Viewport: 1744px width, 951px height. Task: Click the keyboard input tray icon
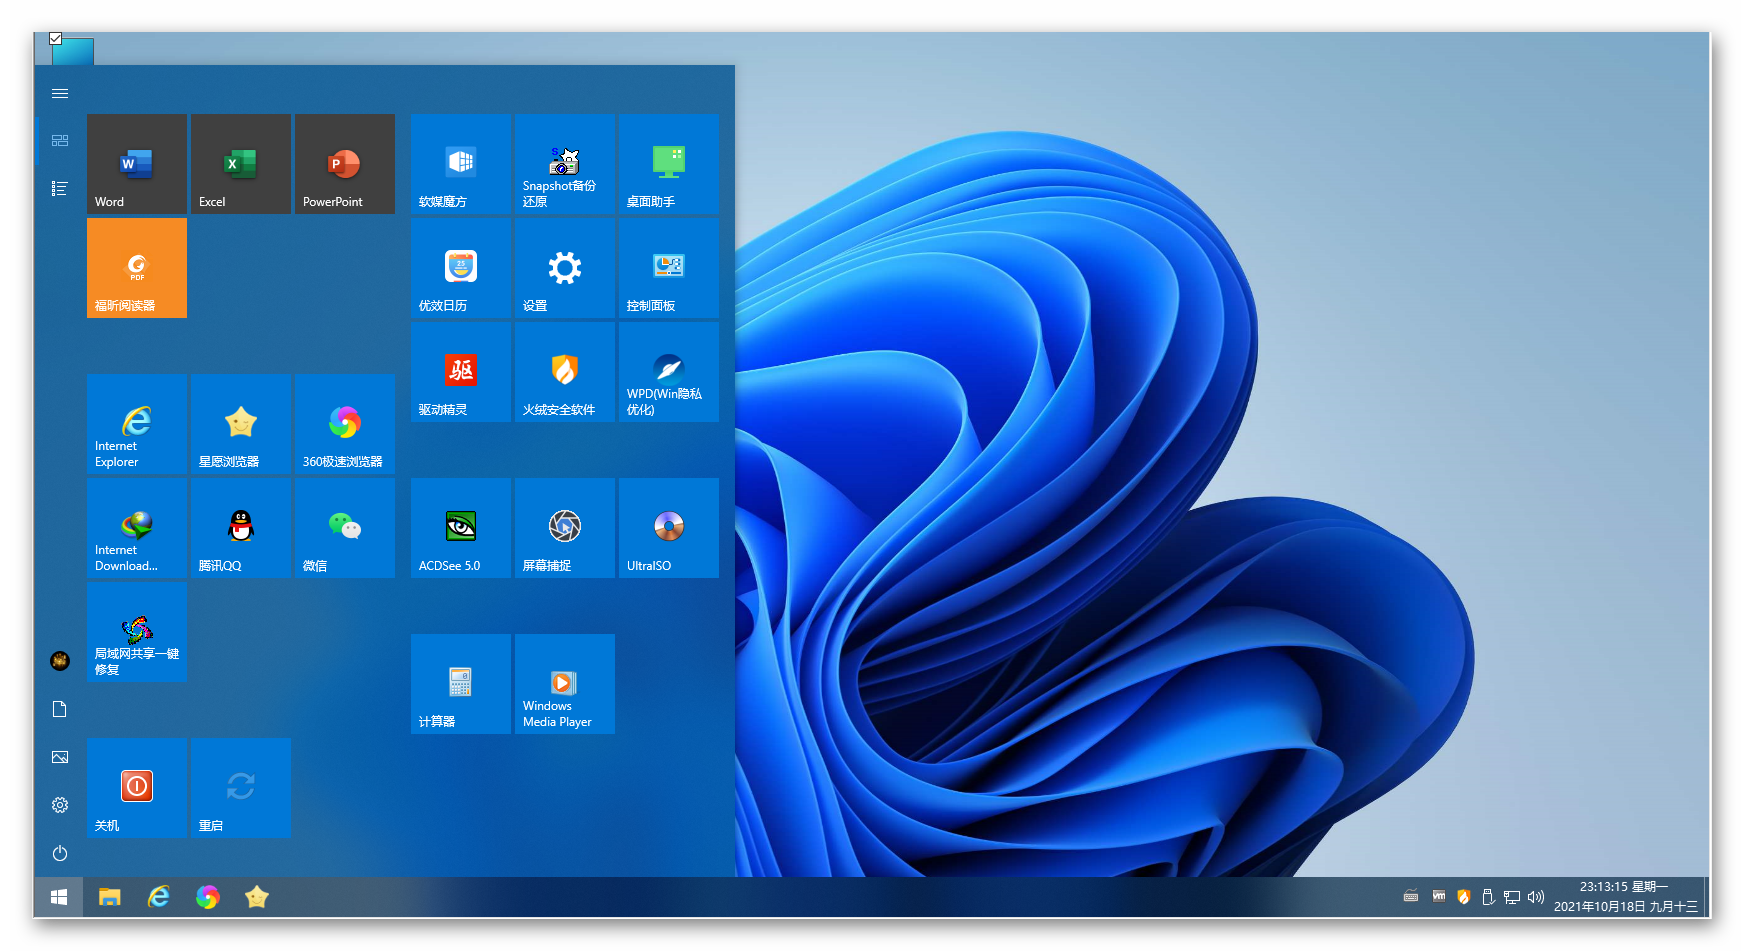click(1411, 897)
